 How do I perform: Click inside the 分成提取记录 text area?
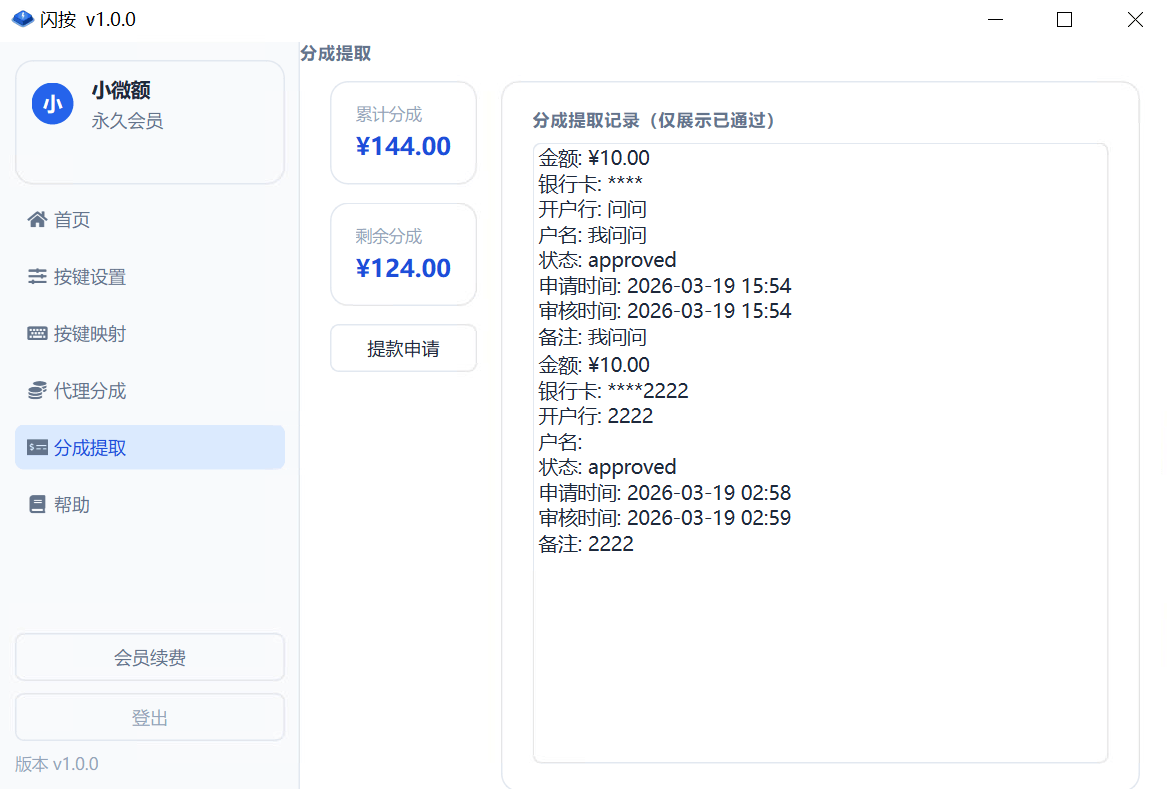(x=820, y=650)
